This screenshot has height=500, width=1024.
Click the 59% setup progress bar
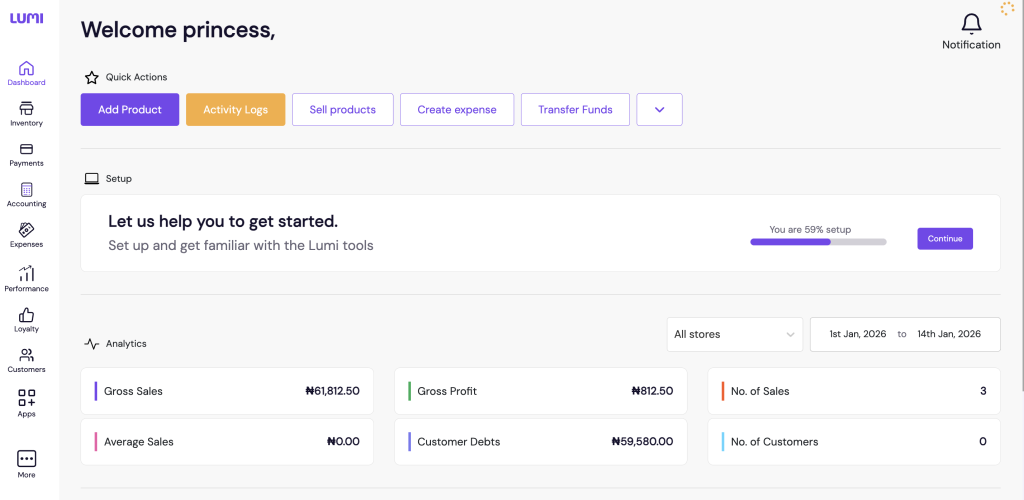[x=818, y=241]
